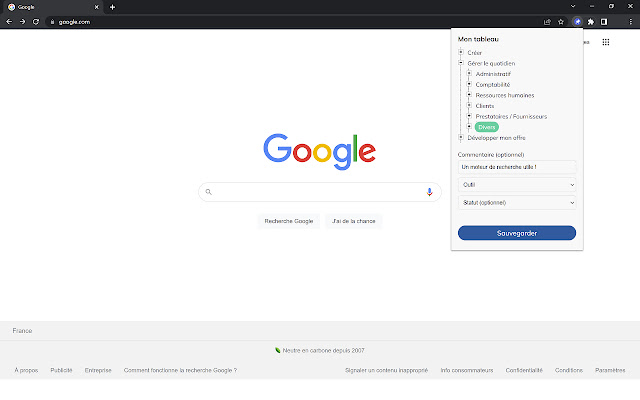This screenshot has height=400, width=640.
Task: Open the À propos footer link
Action: pyautogui.click(x=26, y=370)
